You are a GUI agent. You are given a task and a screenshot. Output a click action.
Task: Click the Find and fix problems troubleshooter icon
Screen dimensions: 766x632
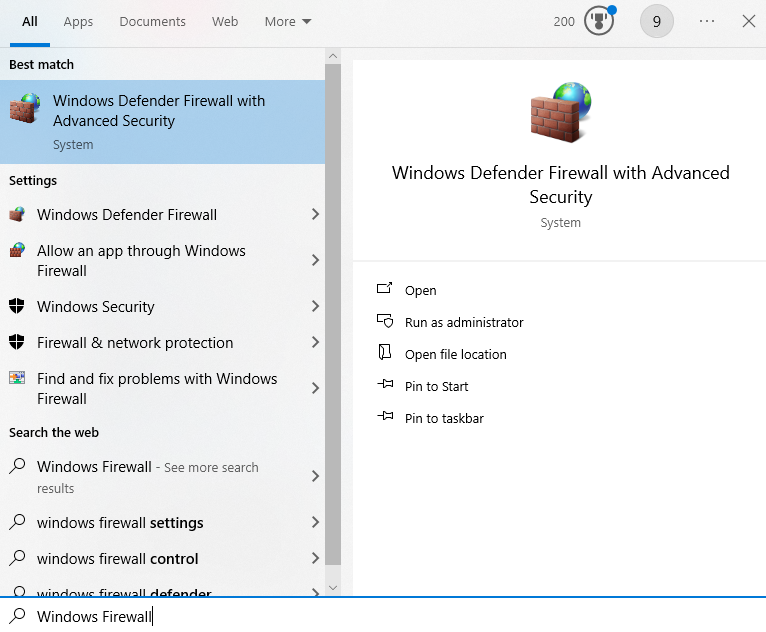click(17, 378)
